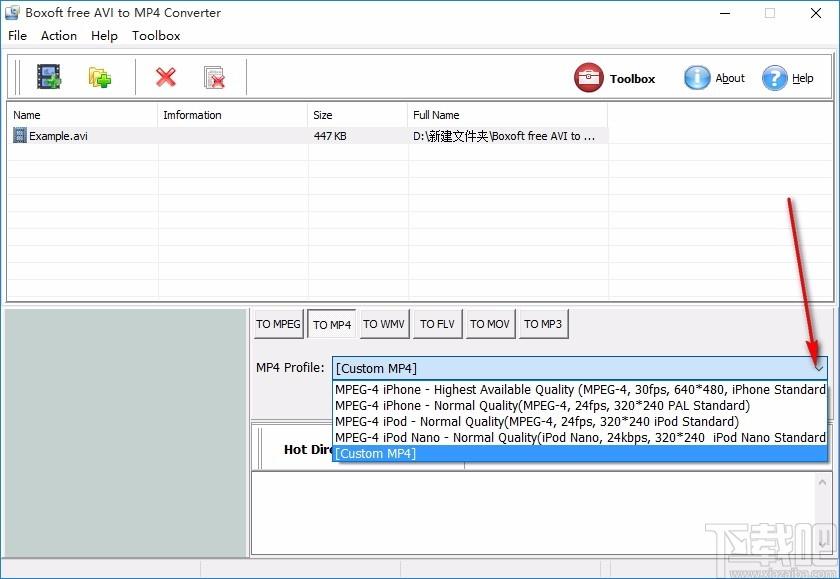Open the Action menu
Image resolution: width=840 pixels, height=579 pixels.
tap(59, 36)
